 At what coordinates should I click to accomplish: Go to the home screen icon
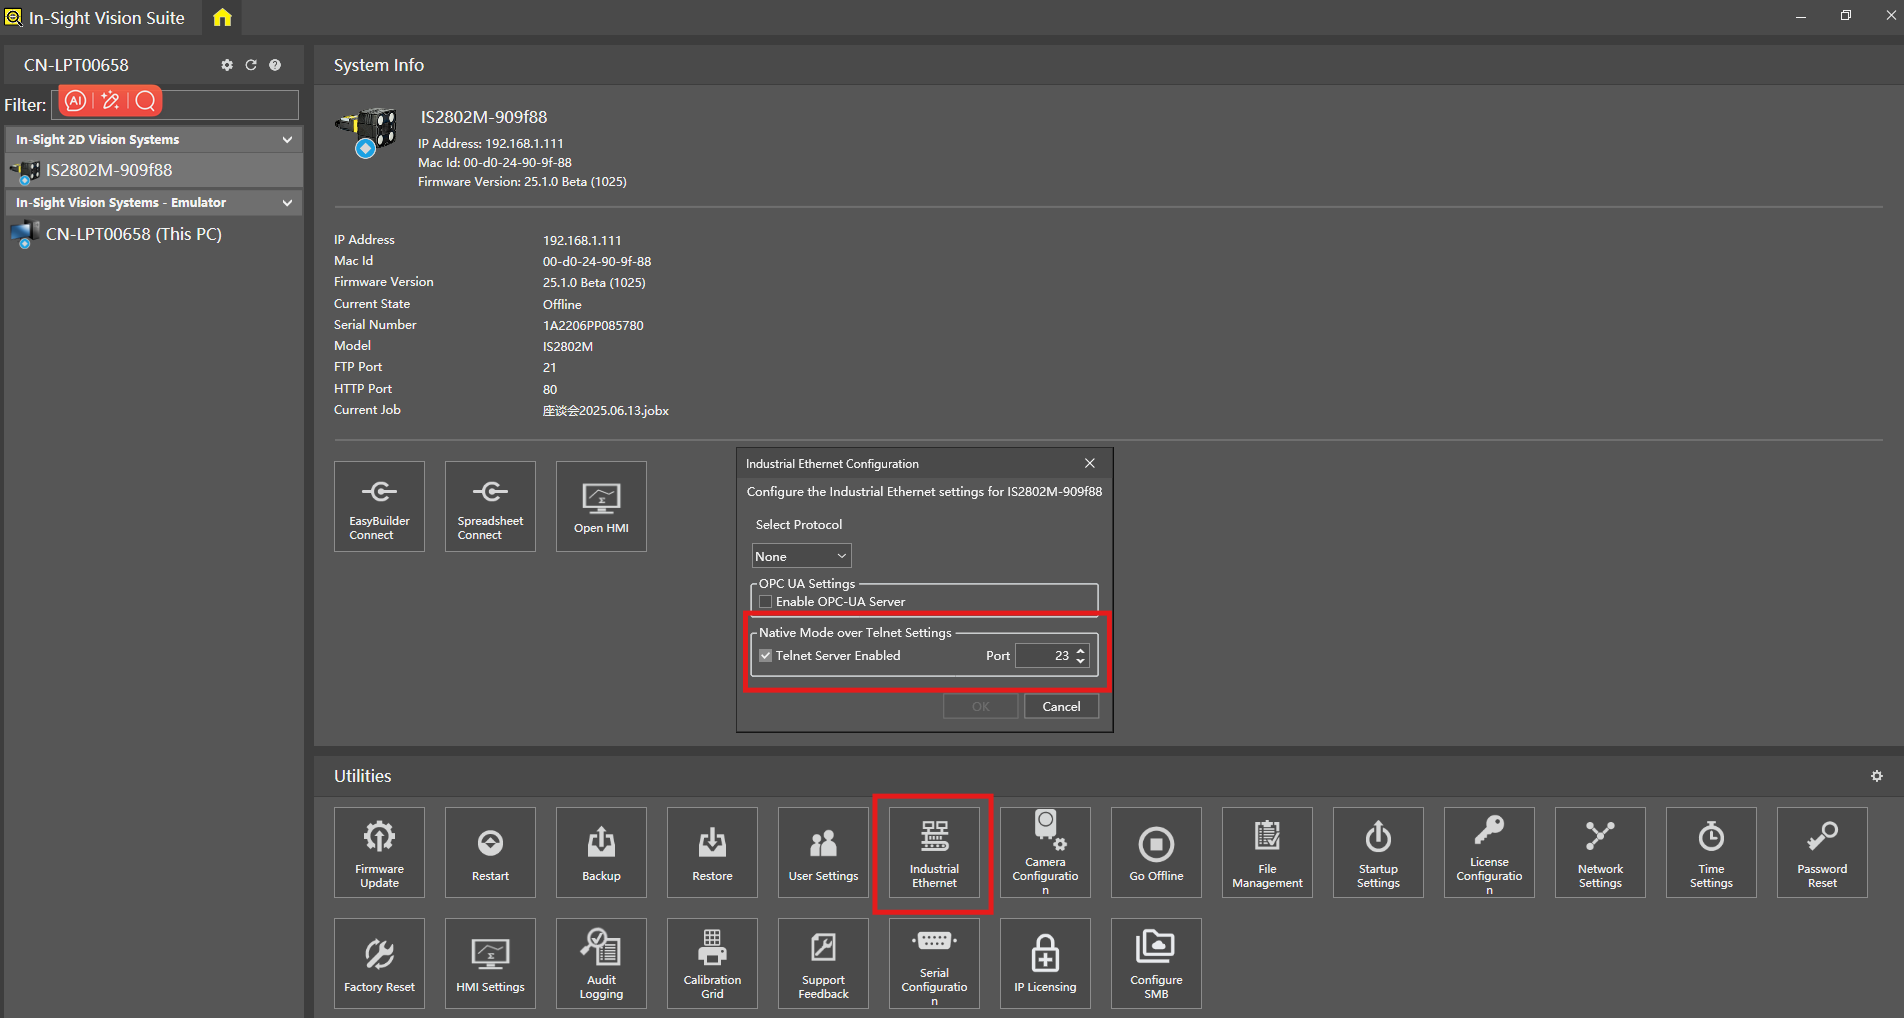[x=222, y=17]
